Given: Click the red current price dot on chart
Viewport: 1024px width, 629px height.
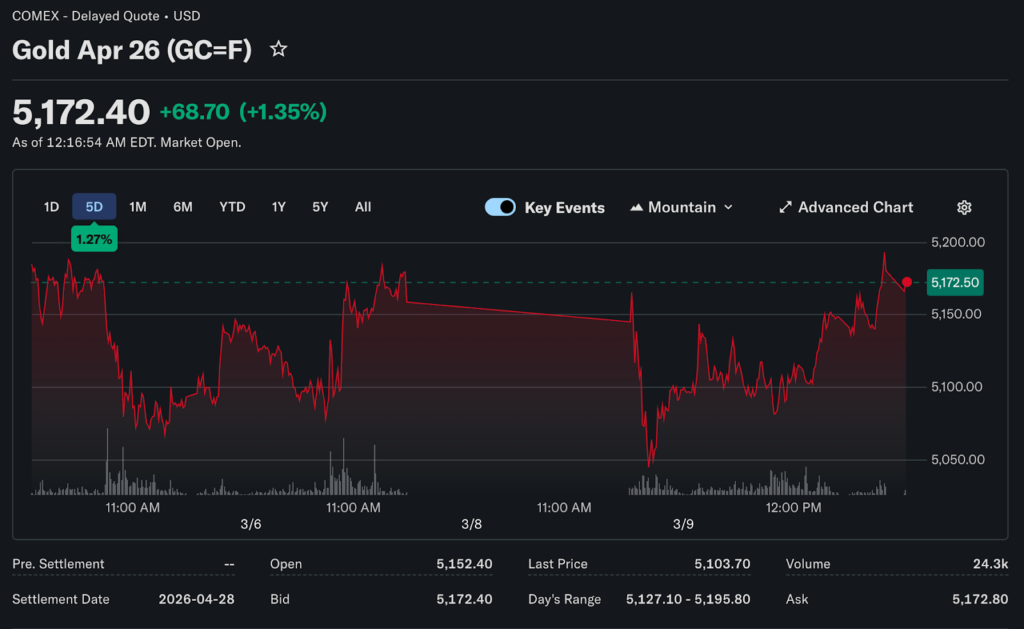Looking at the screenshot, I should 906,283.
